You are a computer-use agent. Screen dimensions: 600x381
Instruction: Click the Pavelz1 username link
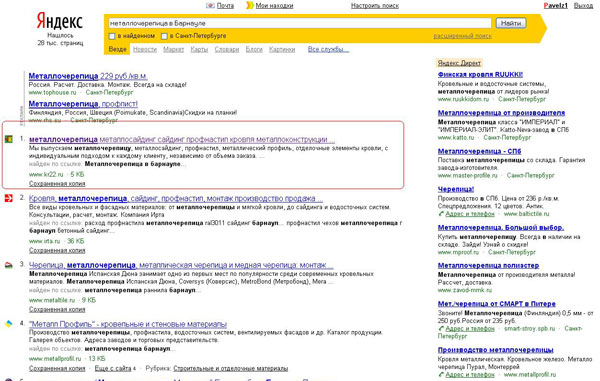click(x=556, y=6)
